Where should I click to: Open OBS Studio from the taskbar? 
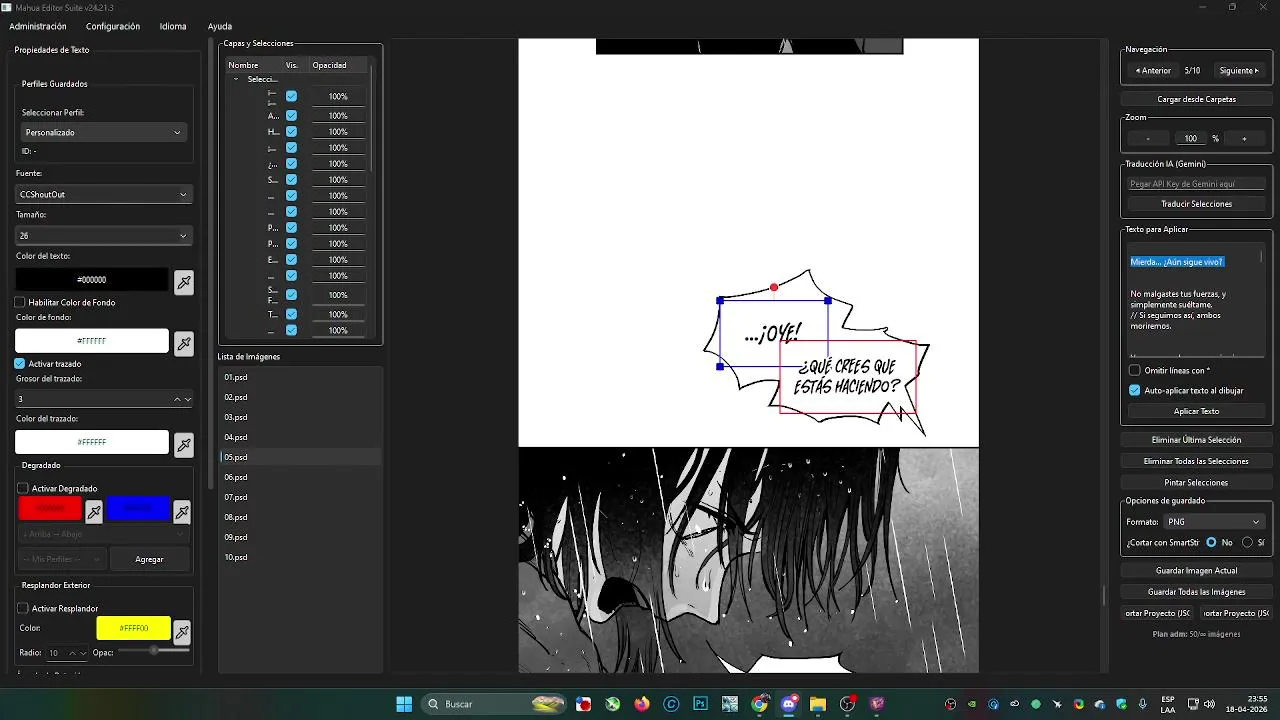coord(848,704)
